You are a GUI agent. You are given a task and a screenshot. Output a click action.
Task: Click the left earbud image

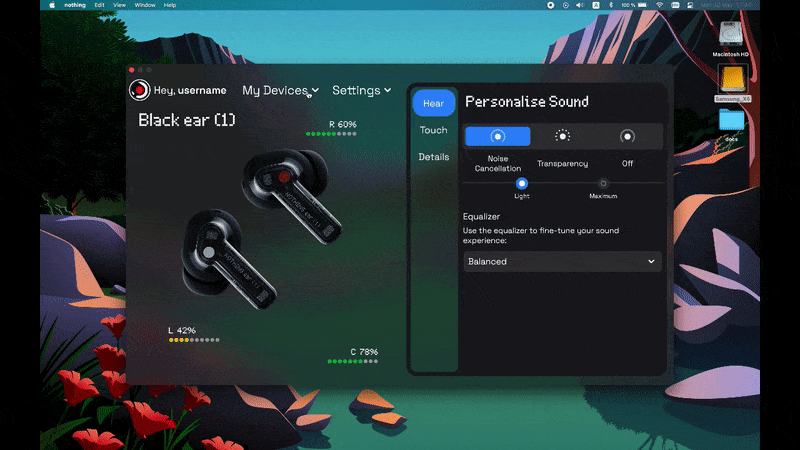tap(229, 258)
